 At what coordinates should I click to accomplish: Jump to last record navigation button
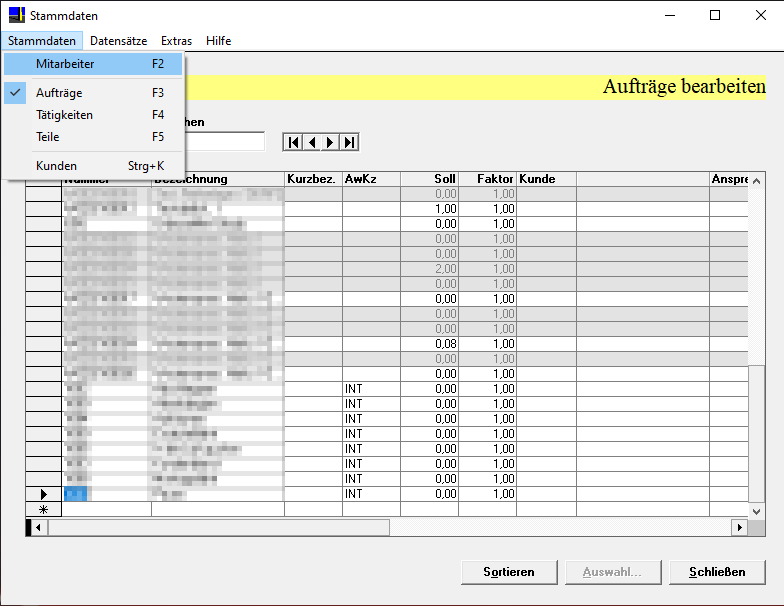[x=349, y=142]
